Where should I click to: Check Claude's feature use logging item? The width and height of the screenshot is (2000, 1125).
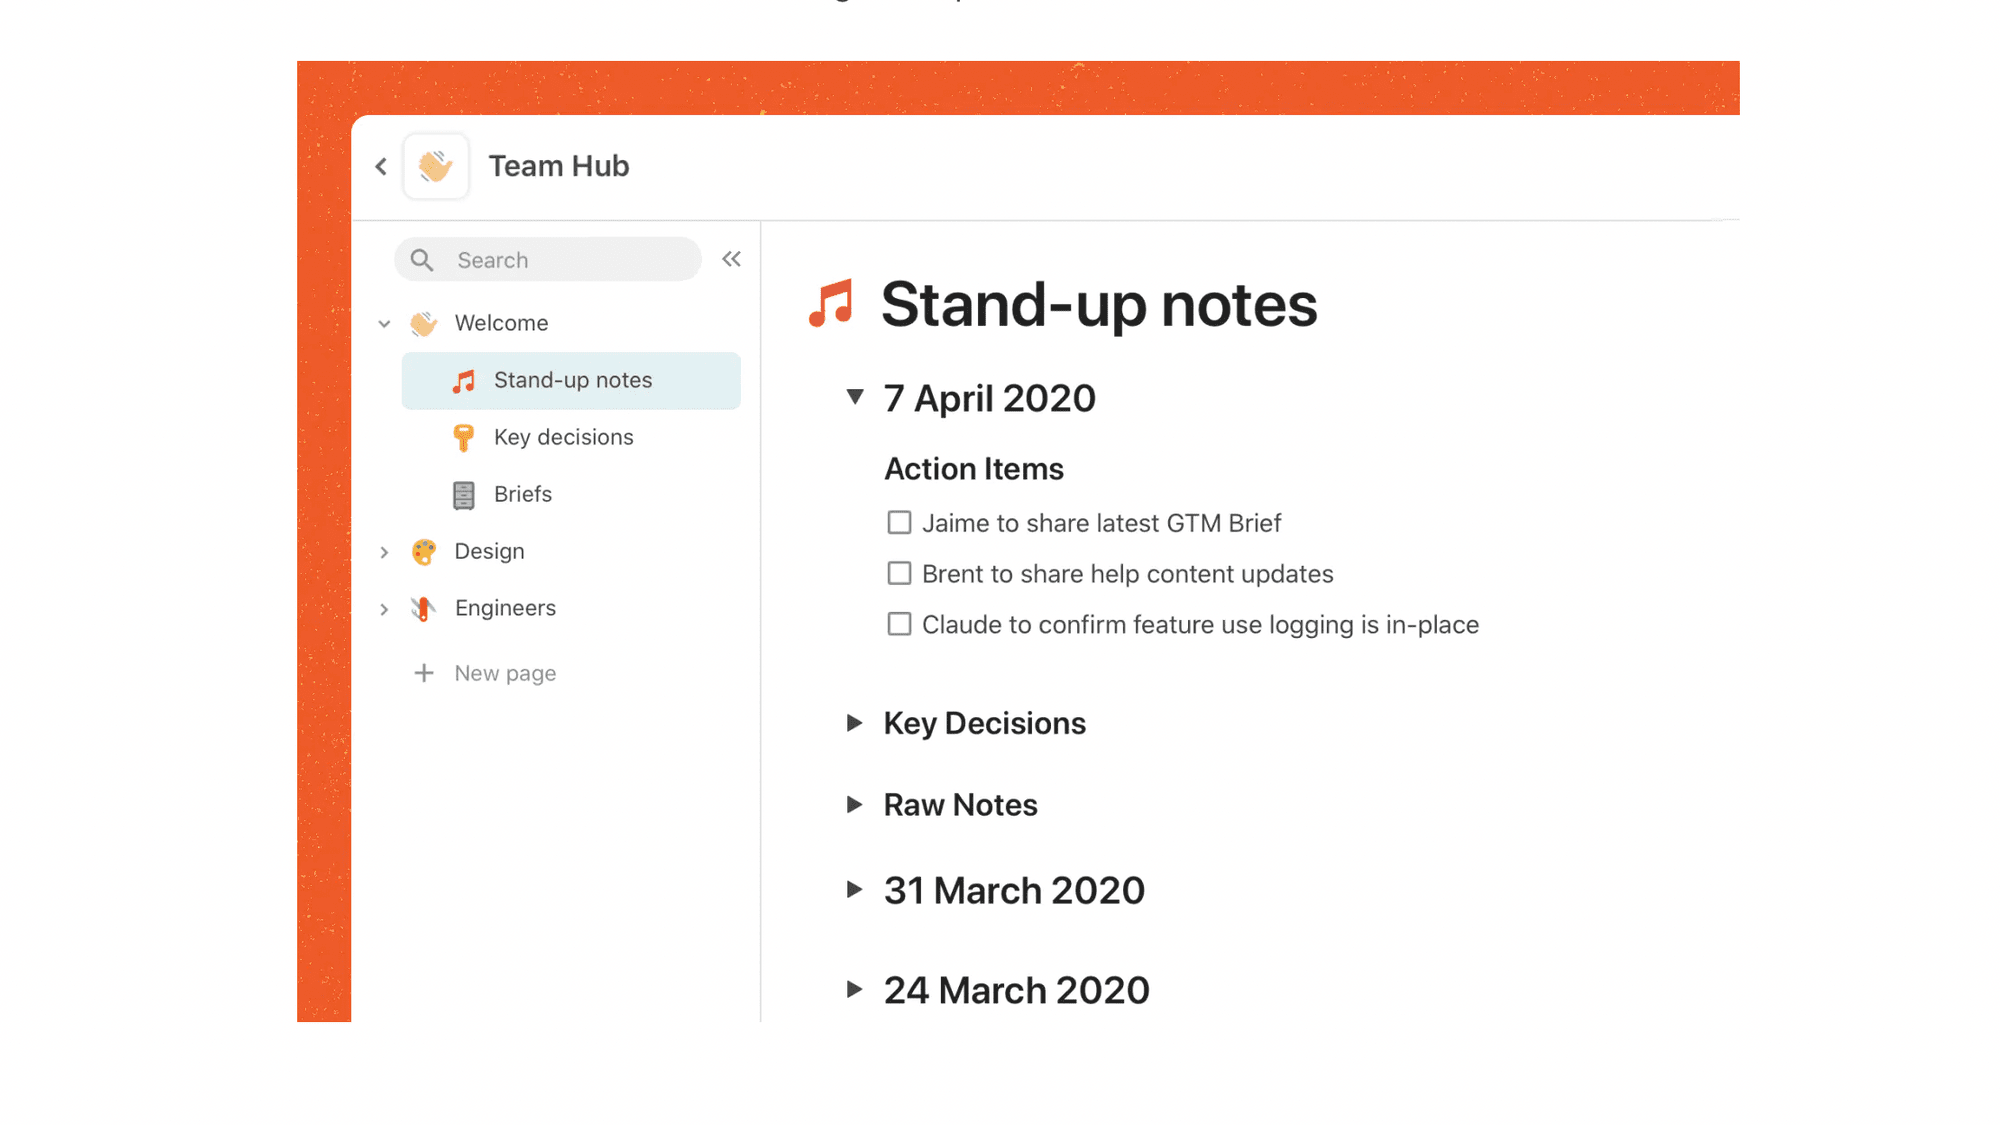(899, 625)
